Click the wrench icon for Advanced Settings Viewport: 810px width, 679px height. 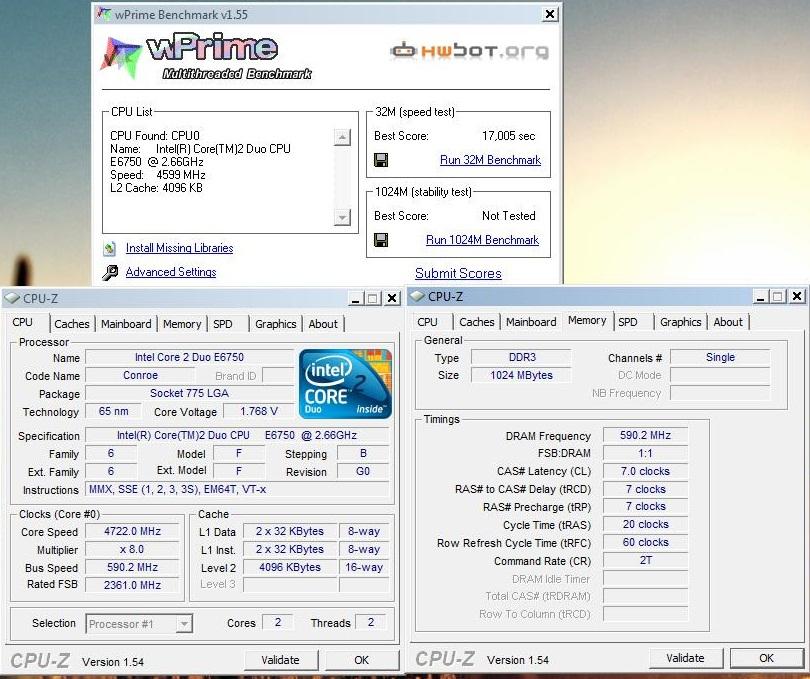110,272
